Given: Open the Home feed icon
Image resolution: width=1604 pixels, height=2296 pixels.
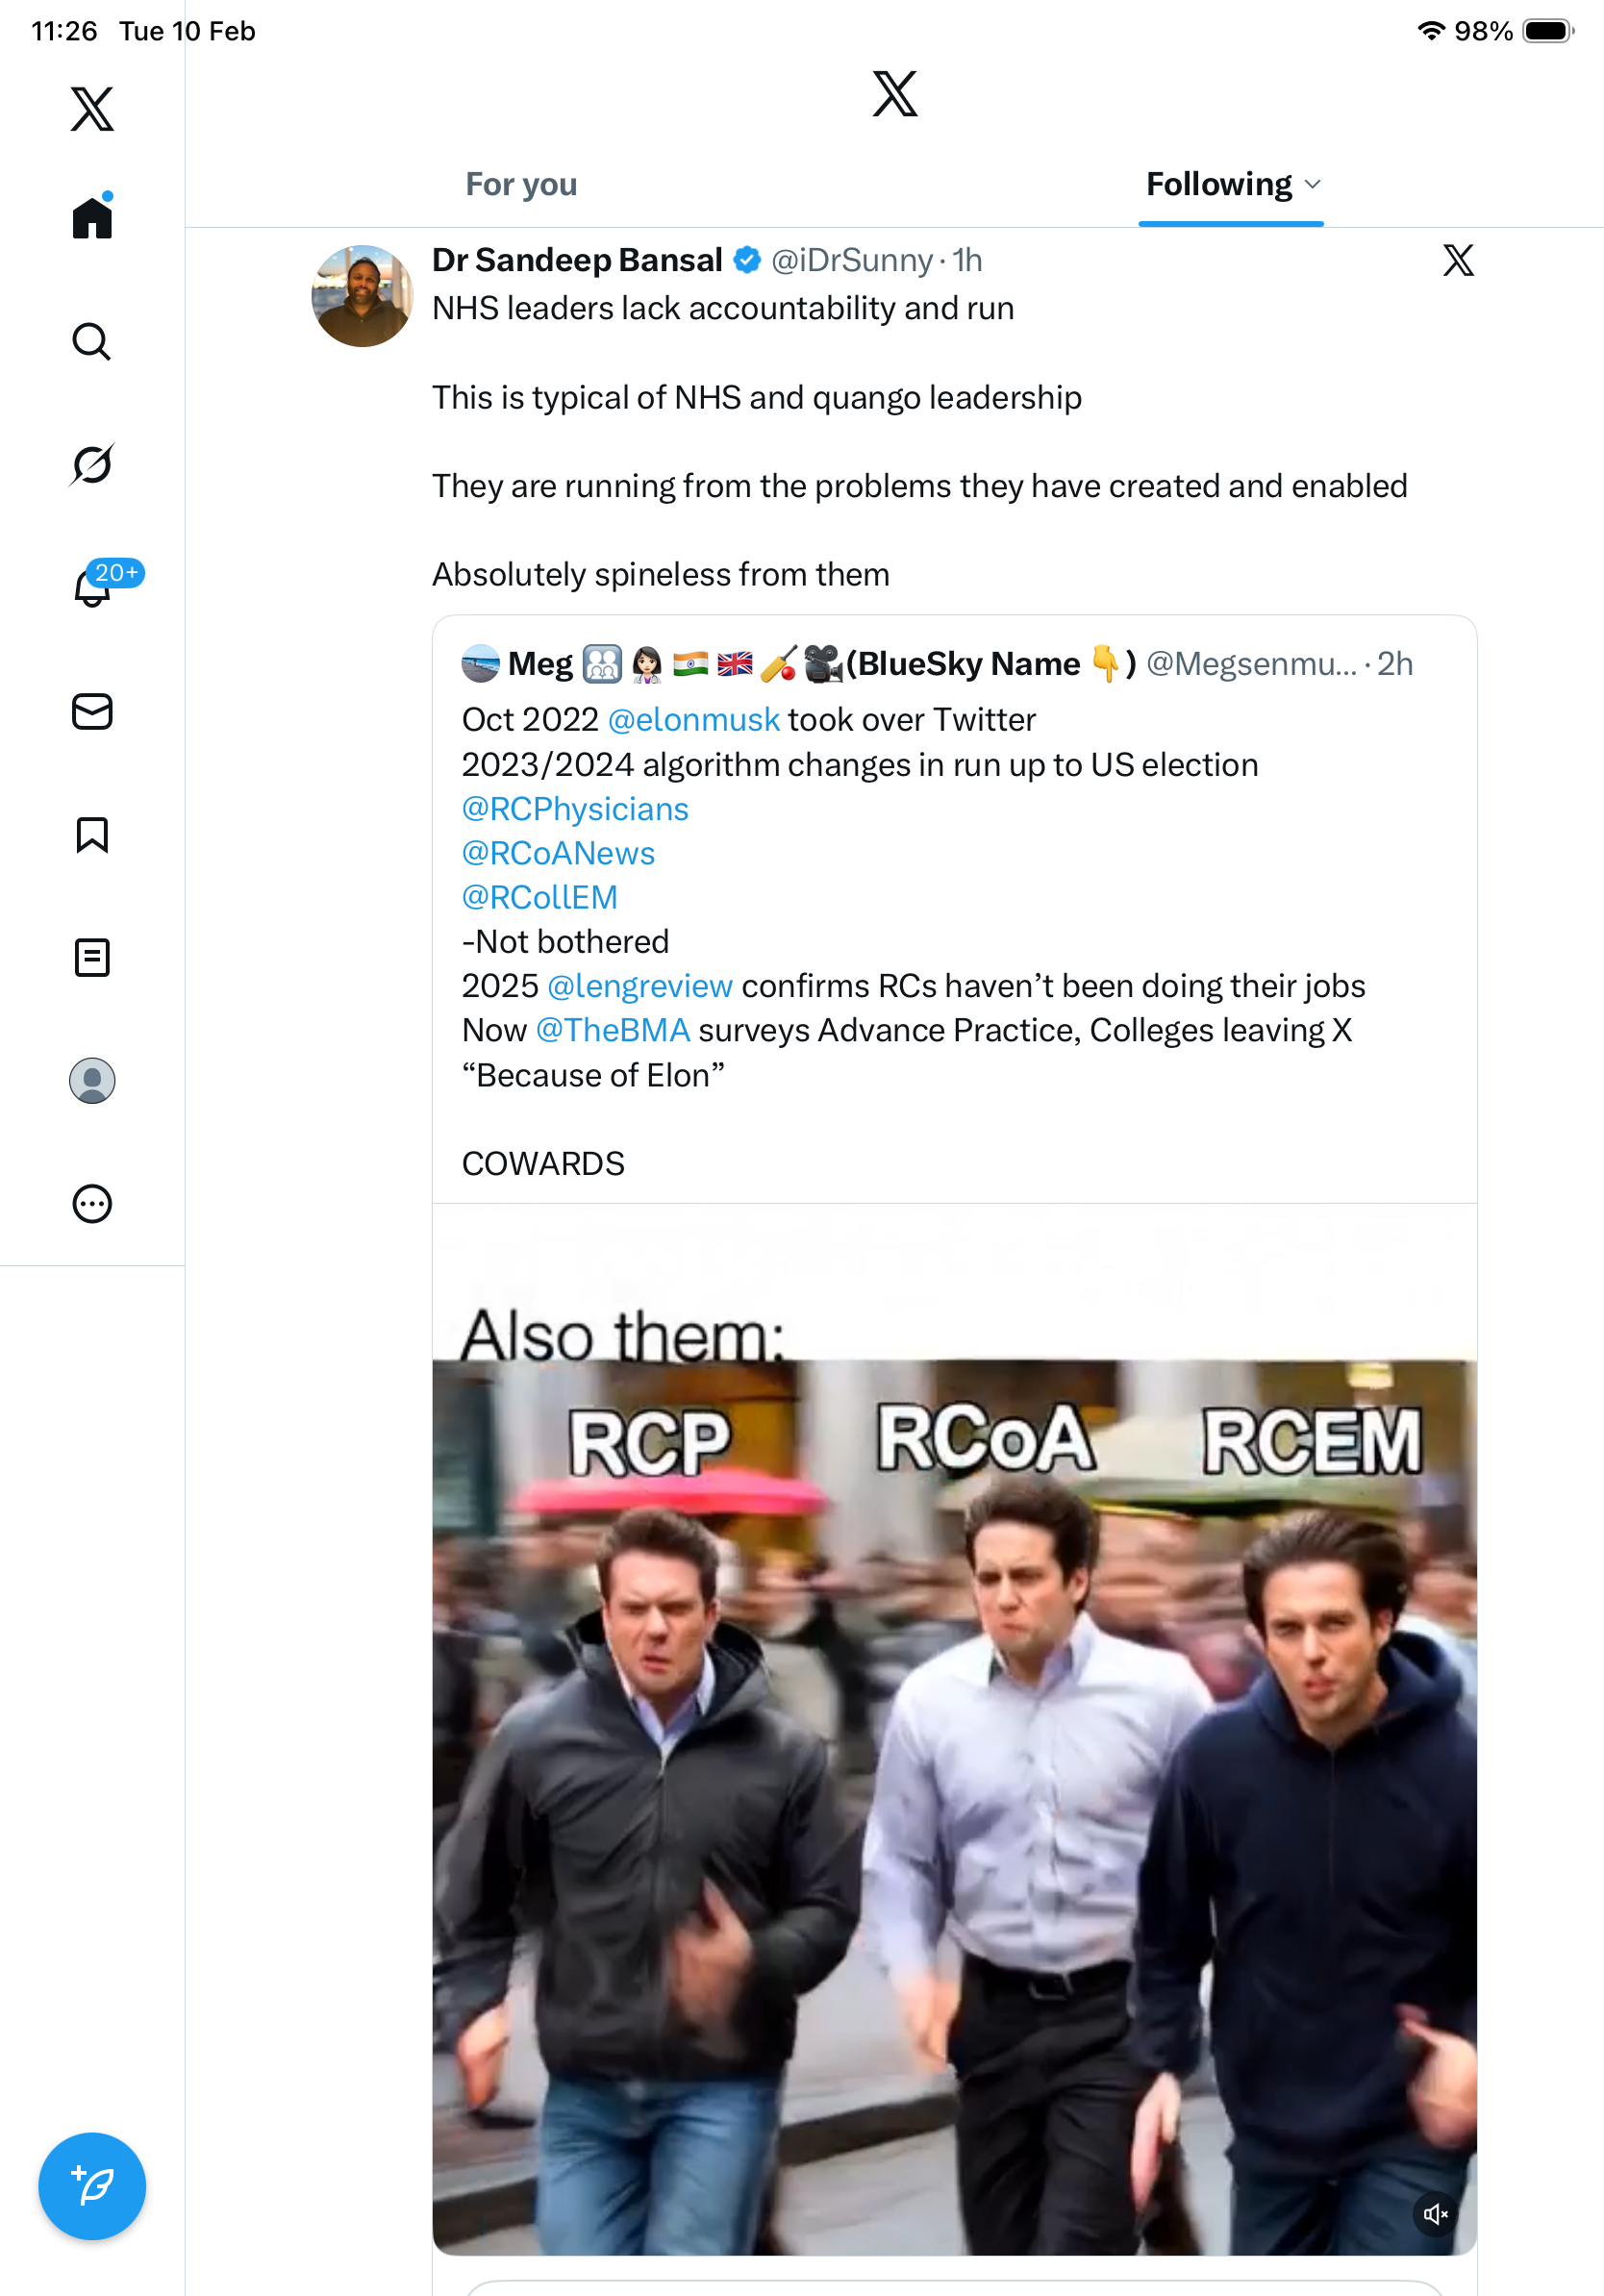Looking at the screenshot, I should point(92,218).
